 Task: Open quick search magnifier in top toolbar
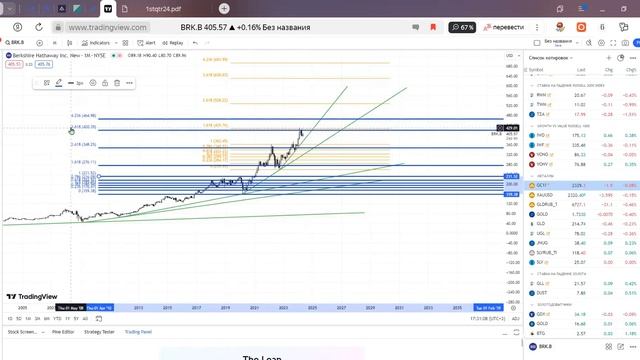[589, 43]
